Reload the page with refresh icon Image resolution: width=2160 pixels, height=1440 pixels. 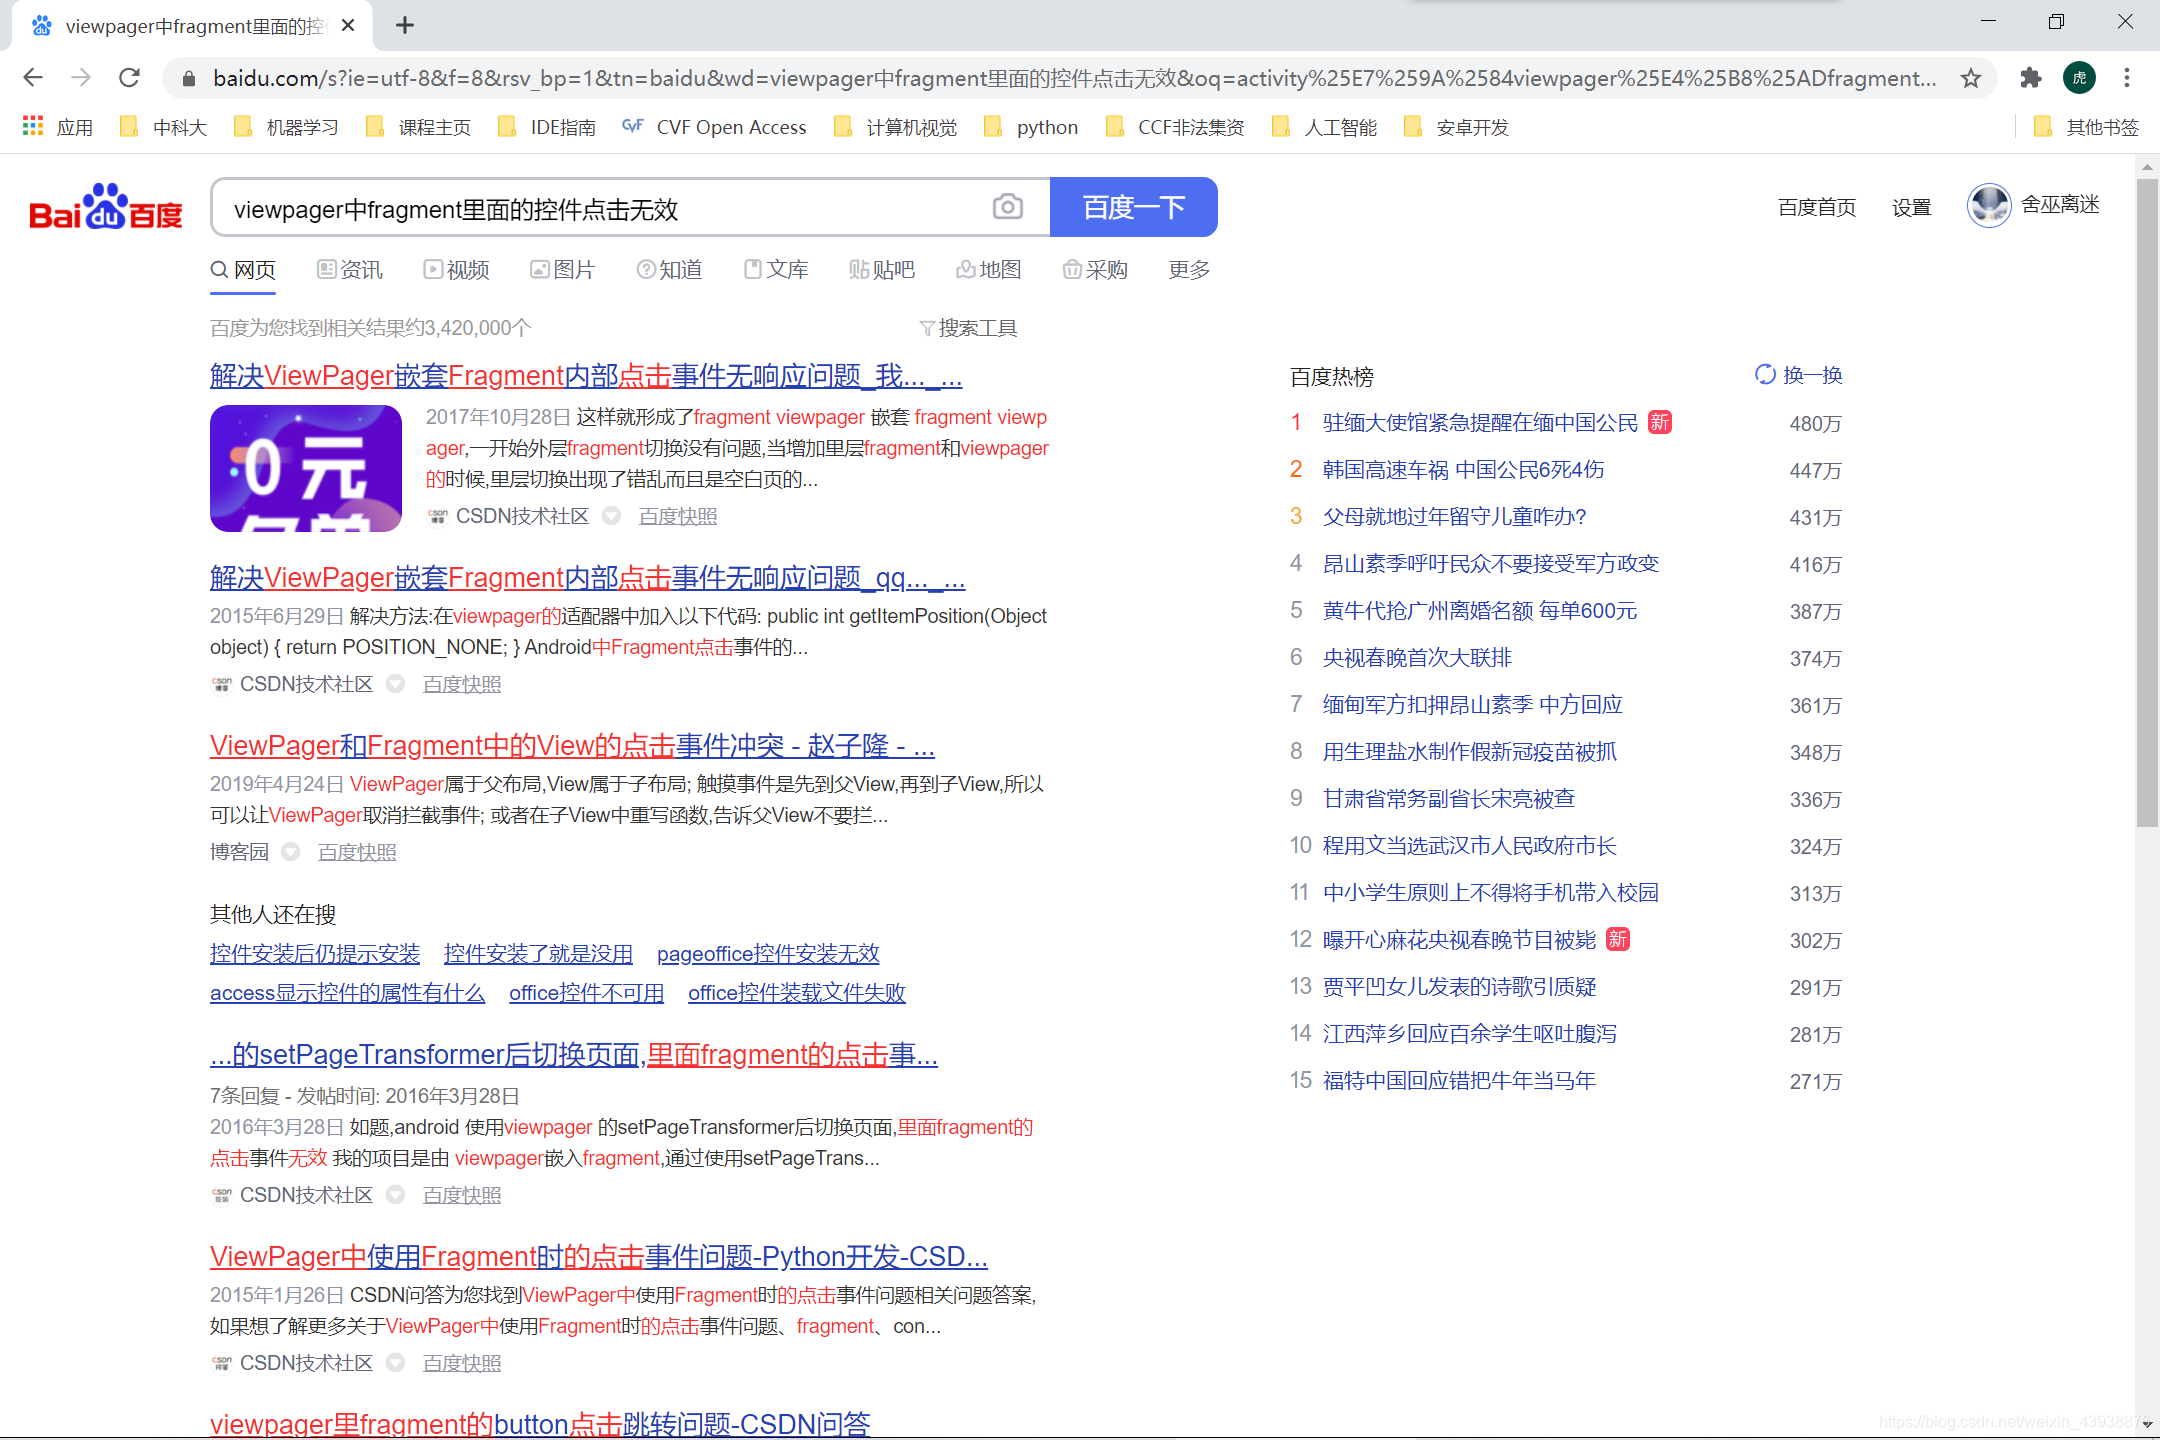tap(129, 78)
